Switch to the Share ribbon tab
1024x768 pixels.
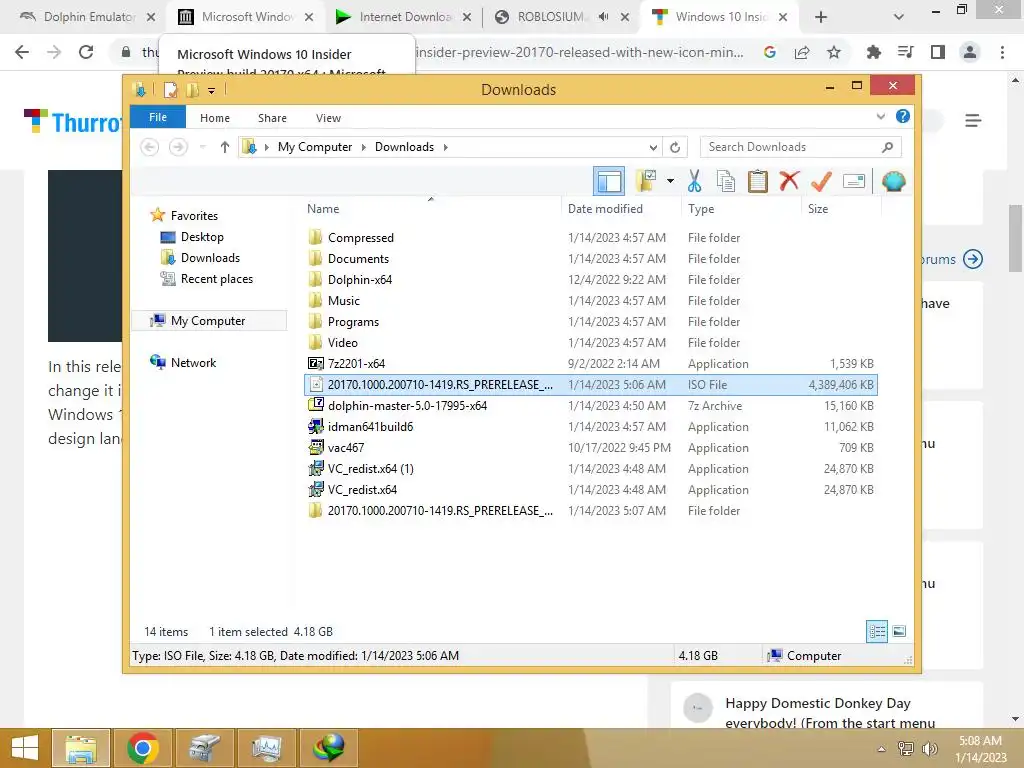(272, 118)
